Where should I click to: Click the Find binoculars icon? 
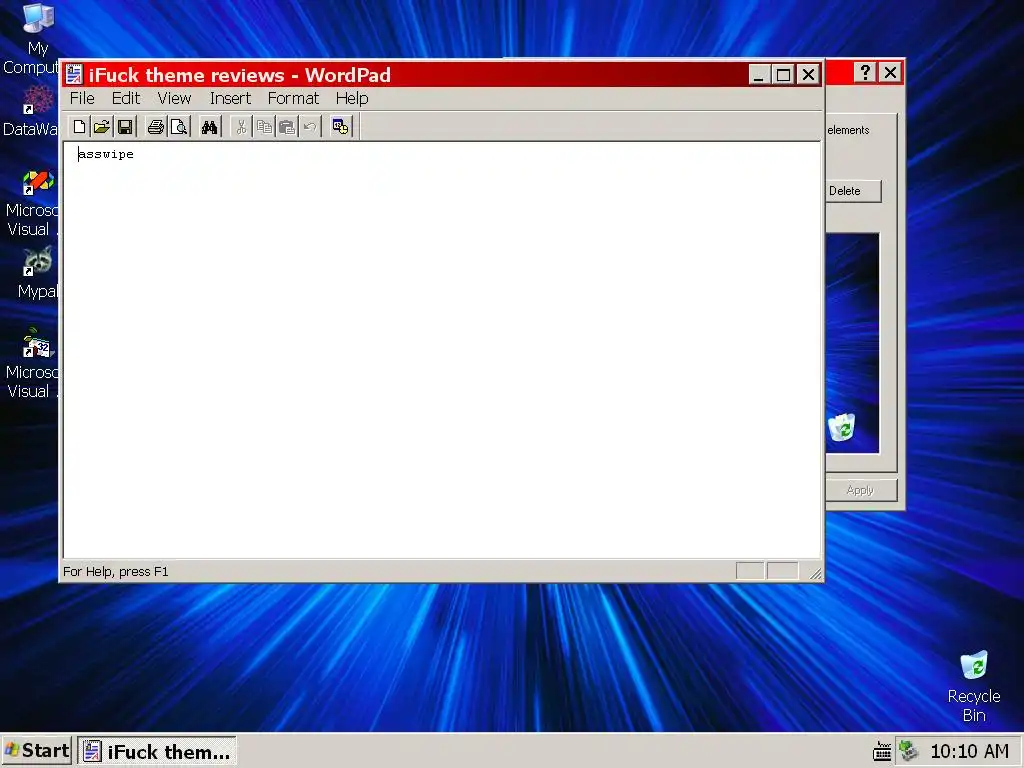pyautogui.click(x=209, y=127)
